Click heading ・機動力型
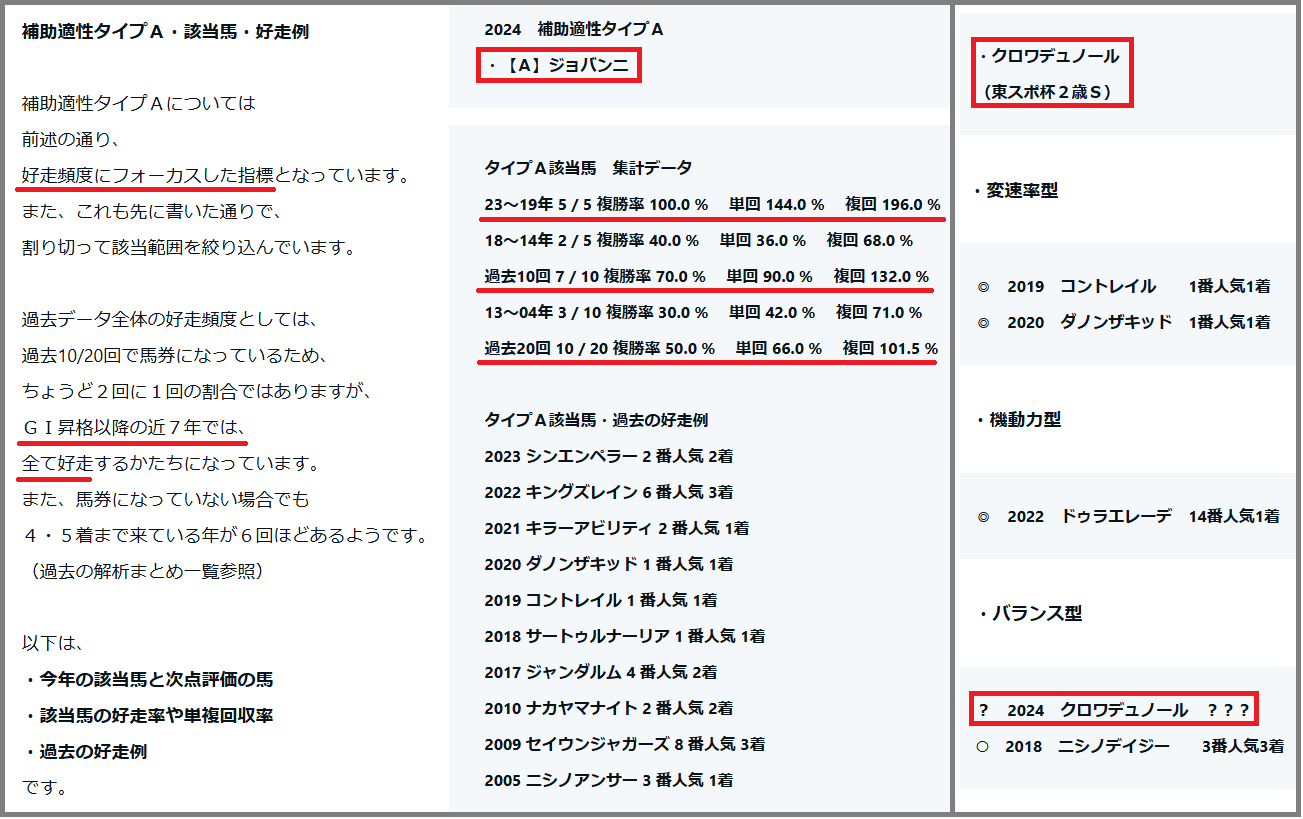 (1018, 420)
